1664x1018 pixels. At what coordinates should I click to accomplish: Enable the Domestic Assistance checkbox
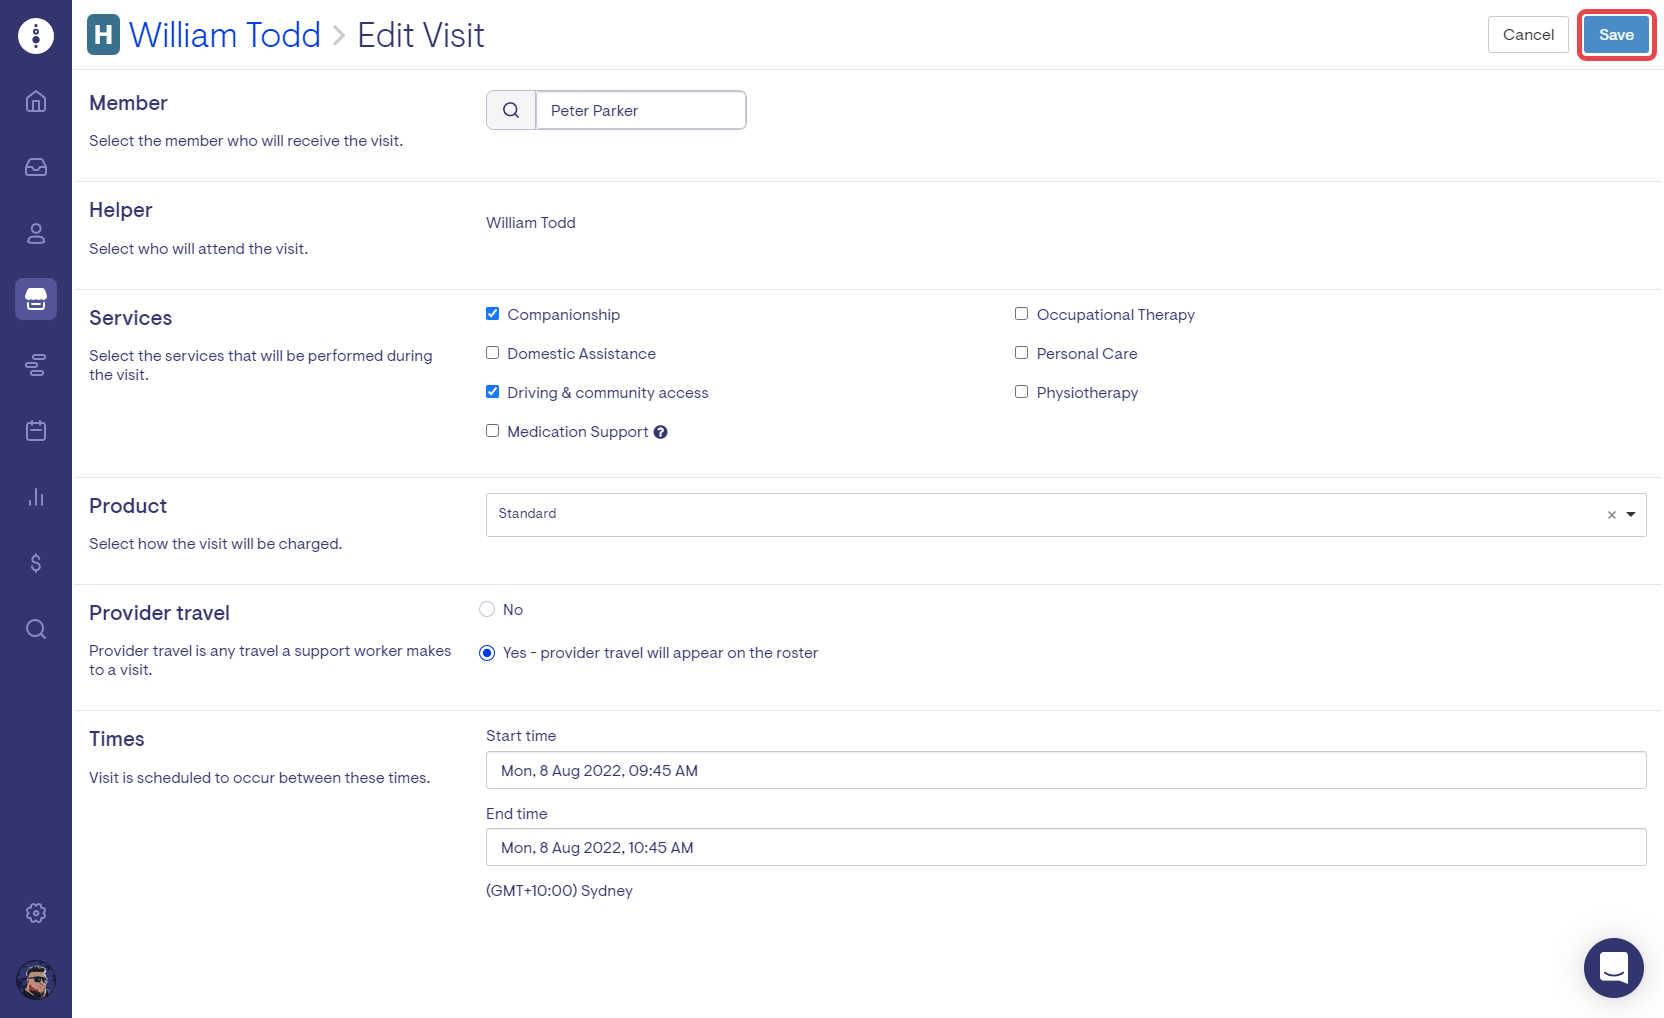coord(492,353)
